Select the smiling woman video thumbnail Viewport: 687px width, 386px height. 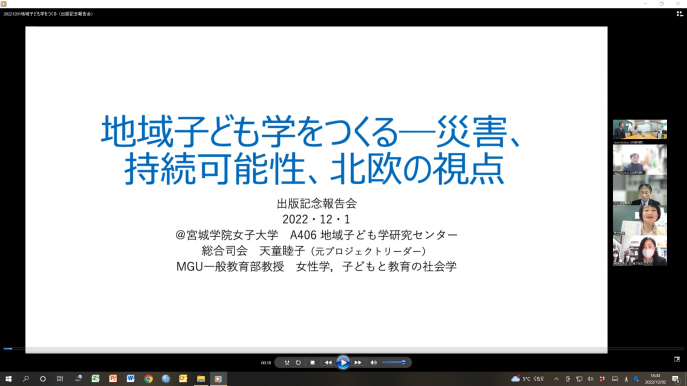[x=640, y=220]
